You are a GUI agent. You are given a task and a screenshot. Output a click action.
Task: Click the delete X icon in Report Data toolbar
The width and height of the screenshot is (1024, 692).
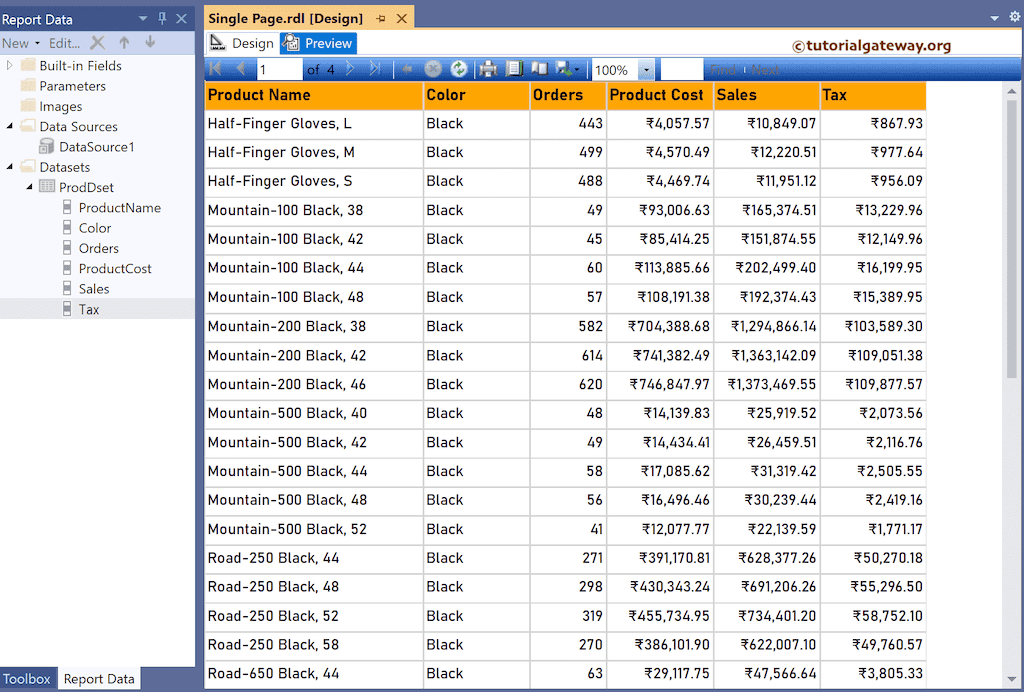click(97, 42)
